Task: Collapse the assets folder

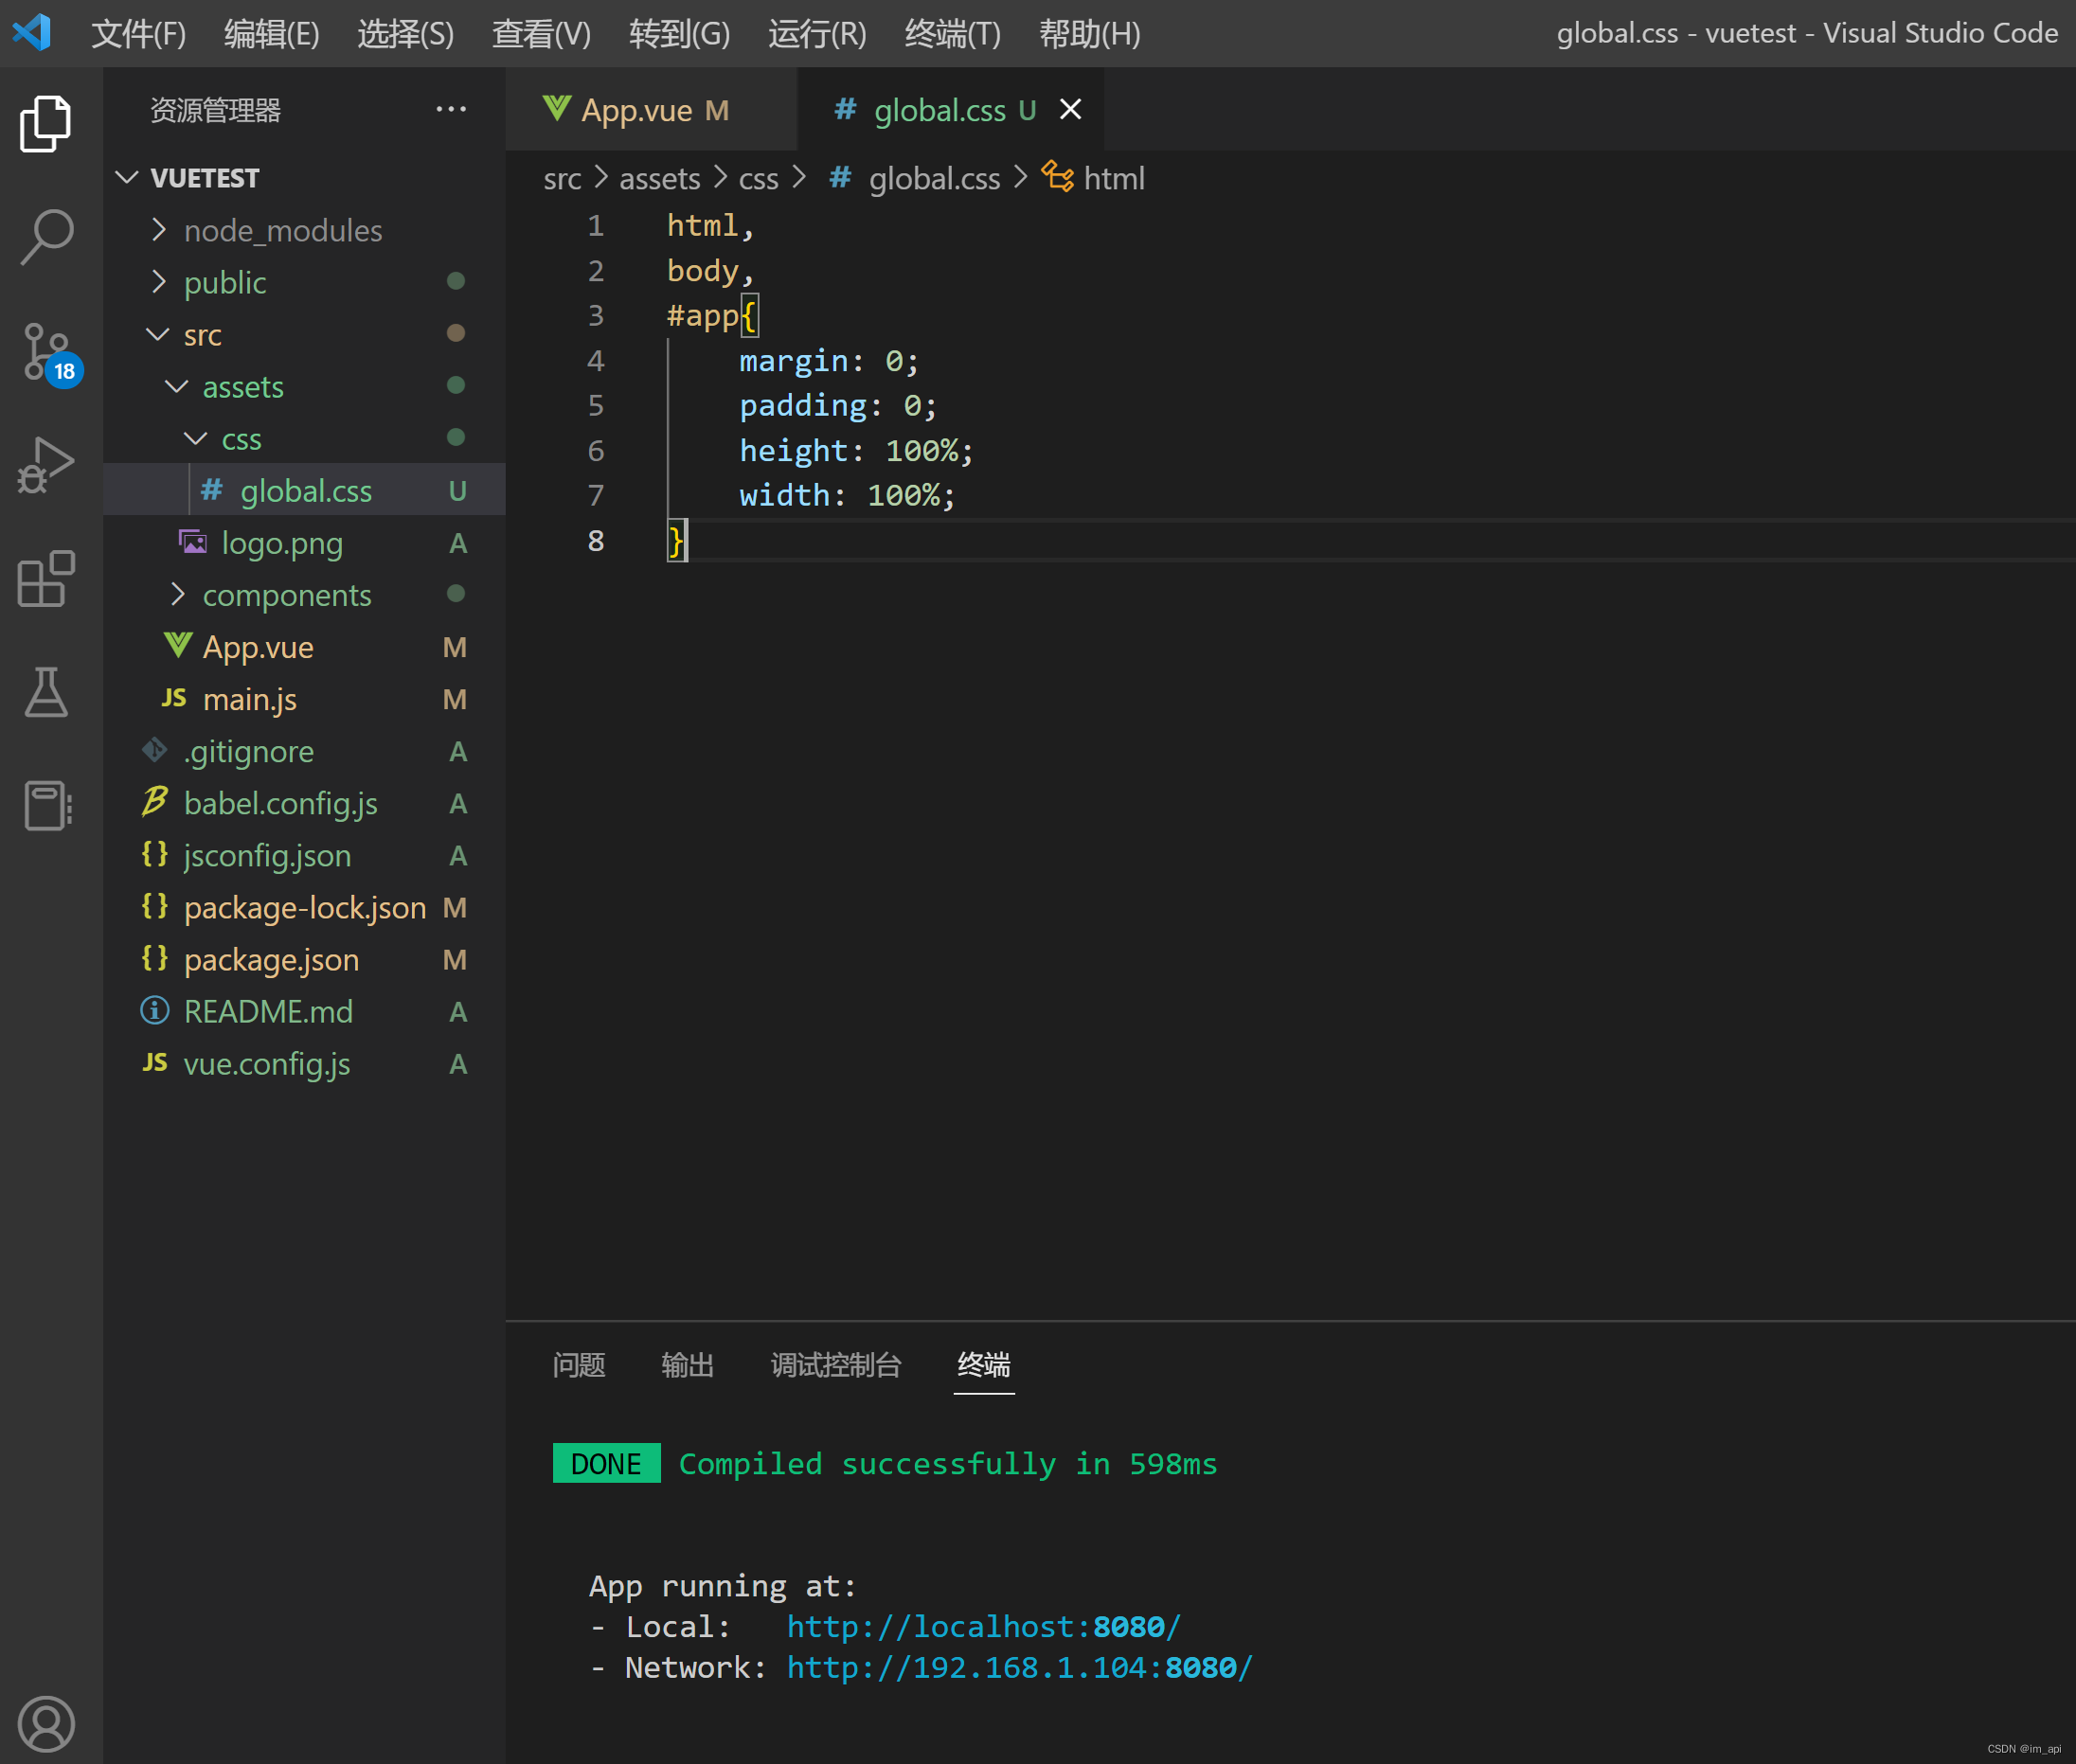Action: (x=242, y=387)
